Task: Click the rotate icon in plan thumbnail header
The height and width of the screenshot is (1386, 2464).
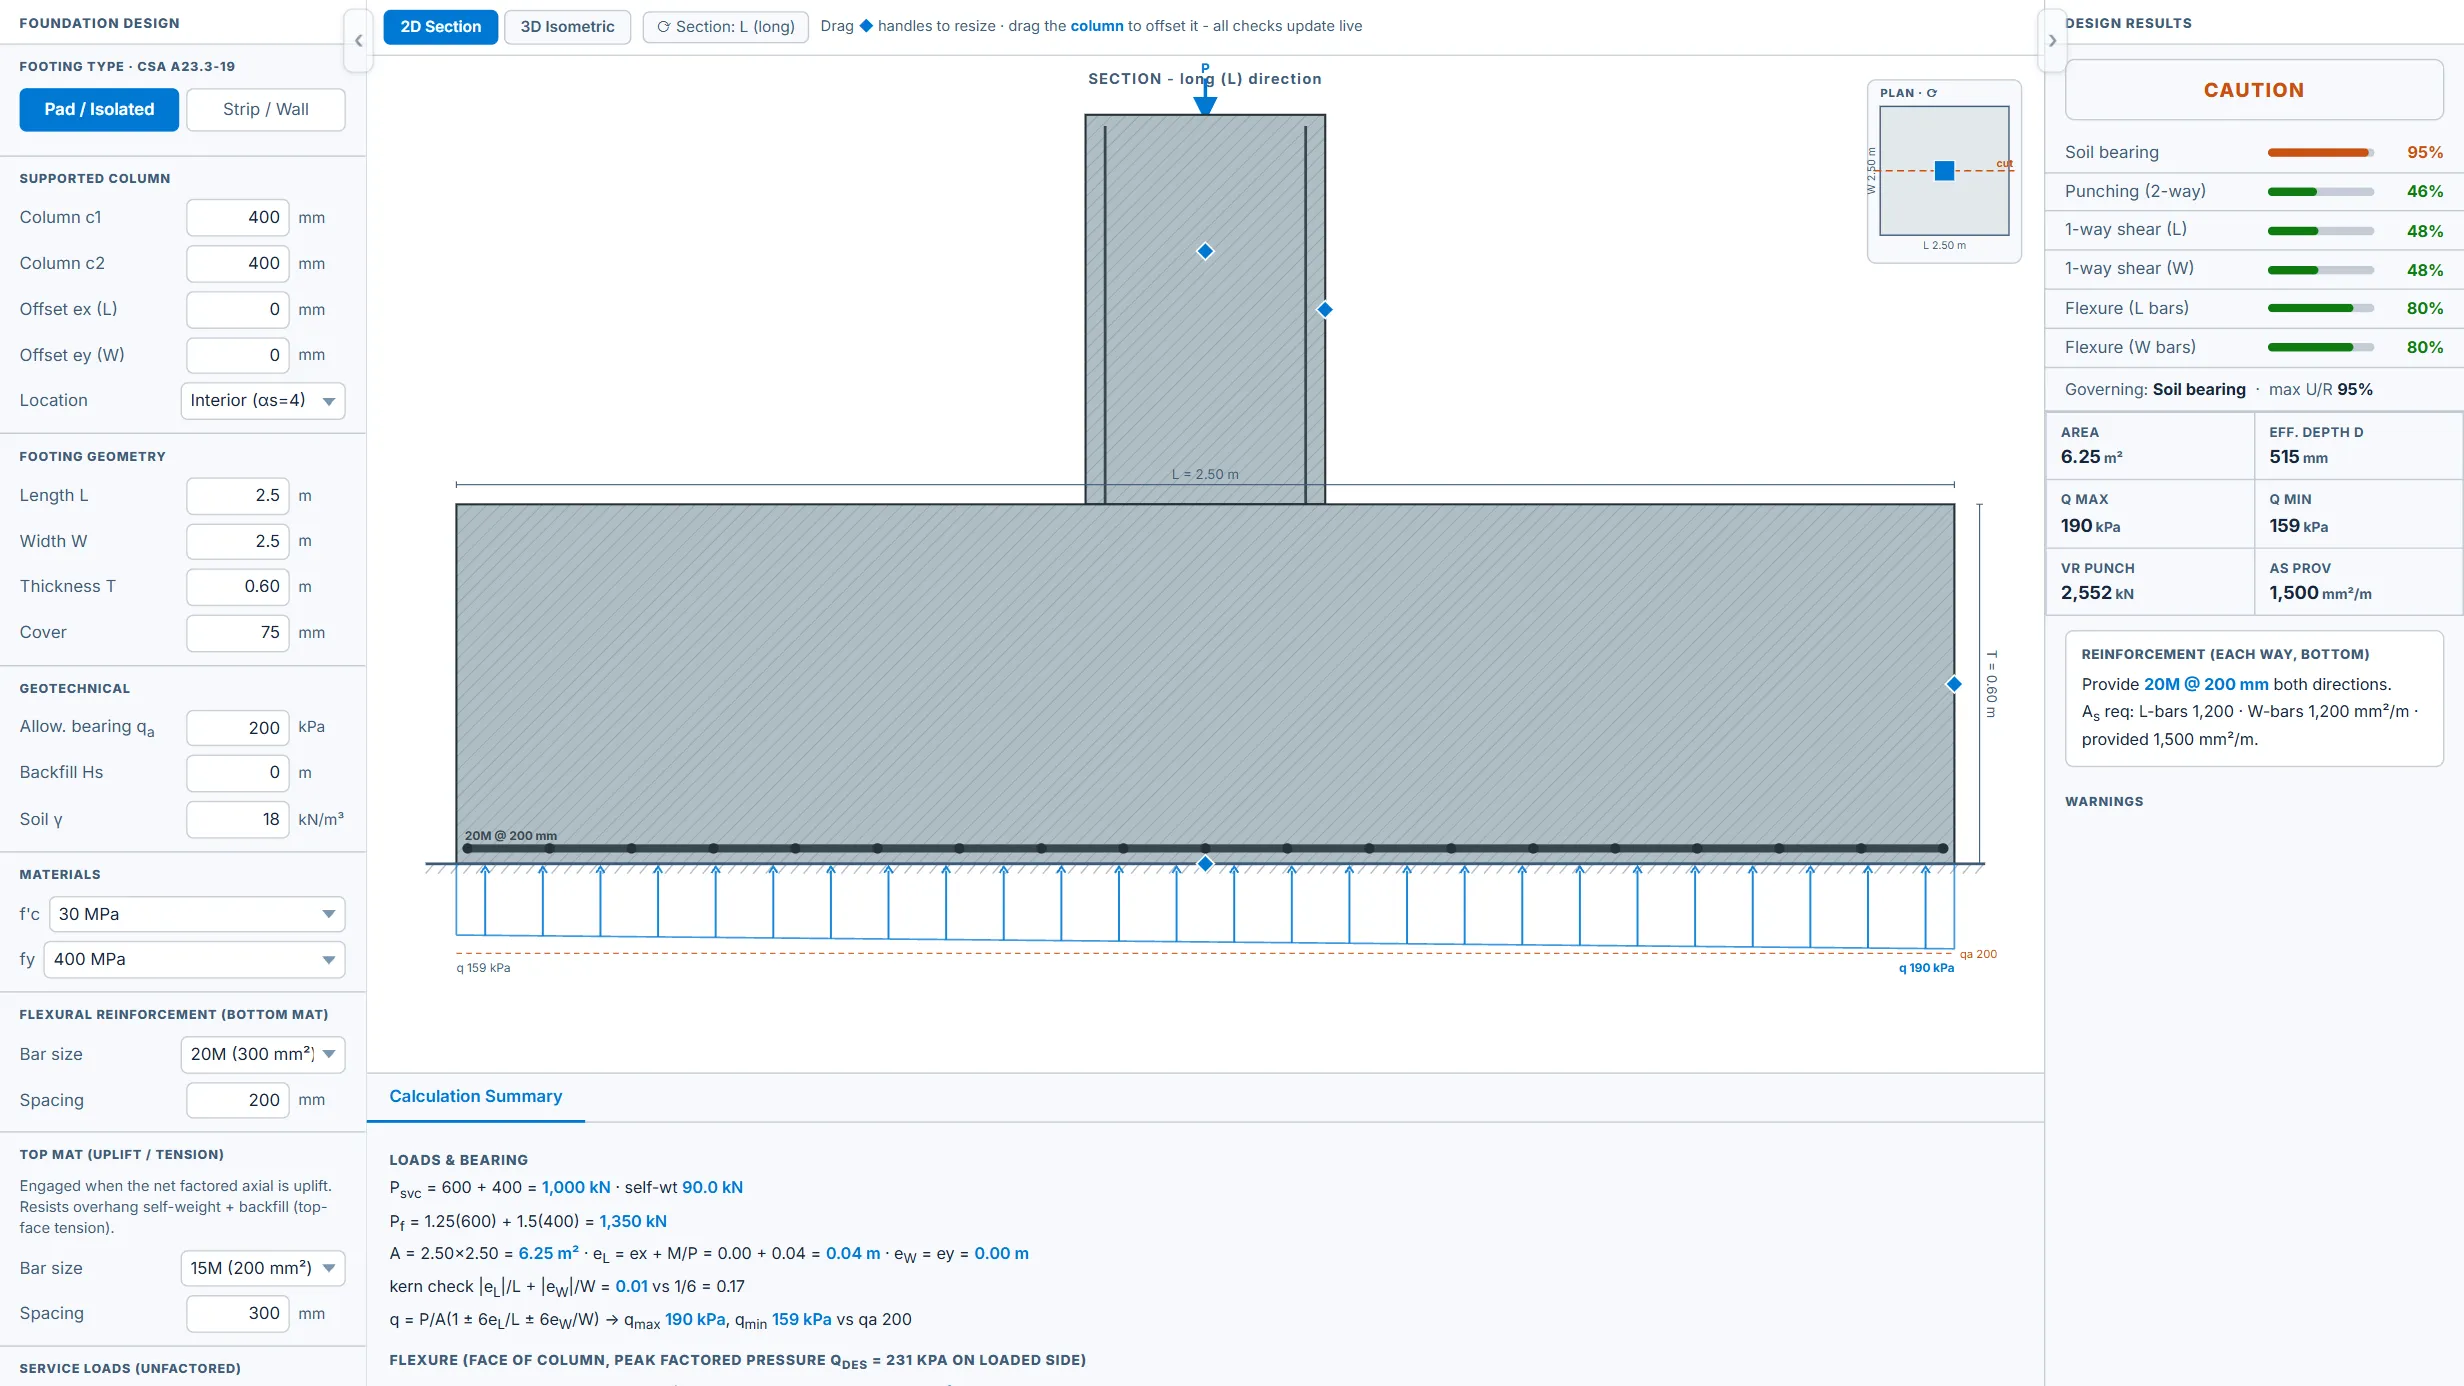Action: 1932,93
